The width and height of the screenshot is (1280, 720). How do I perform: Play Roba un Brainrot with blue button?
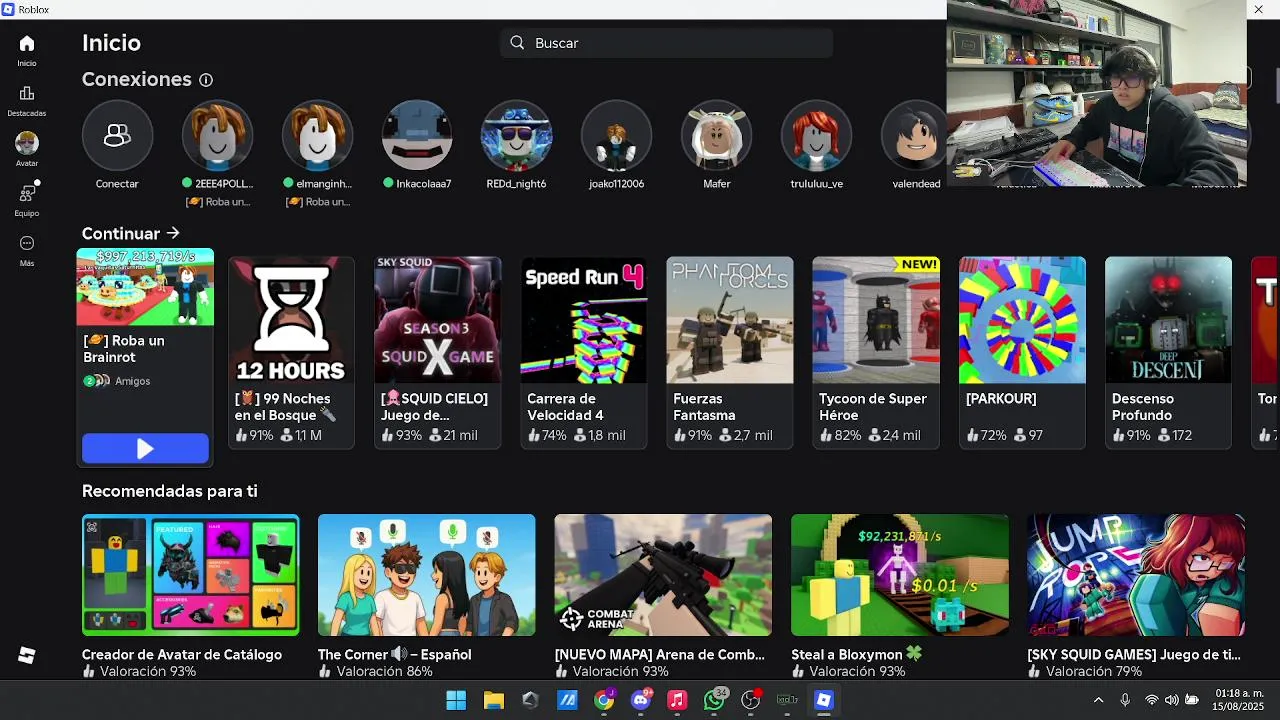(x=145, y=449)
